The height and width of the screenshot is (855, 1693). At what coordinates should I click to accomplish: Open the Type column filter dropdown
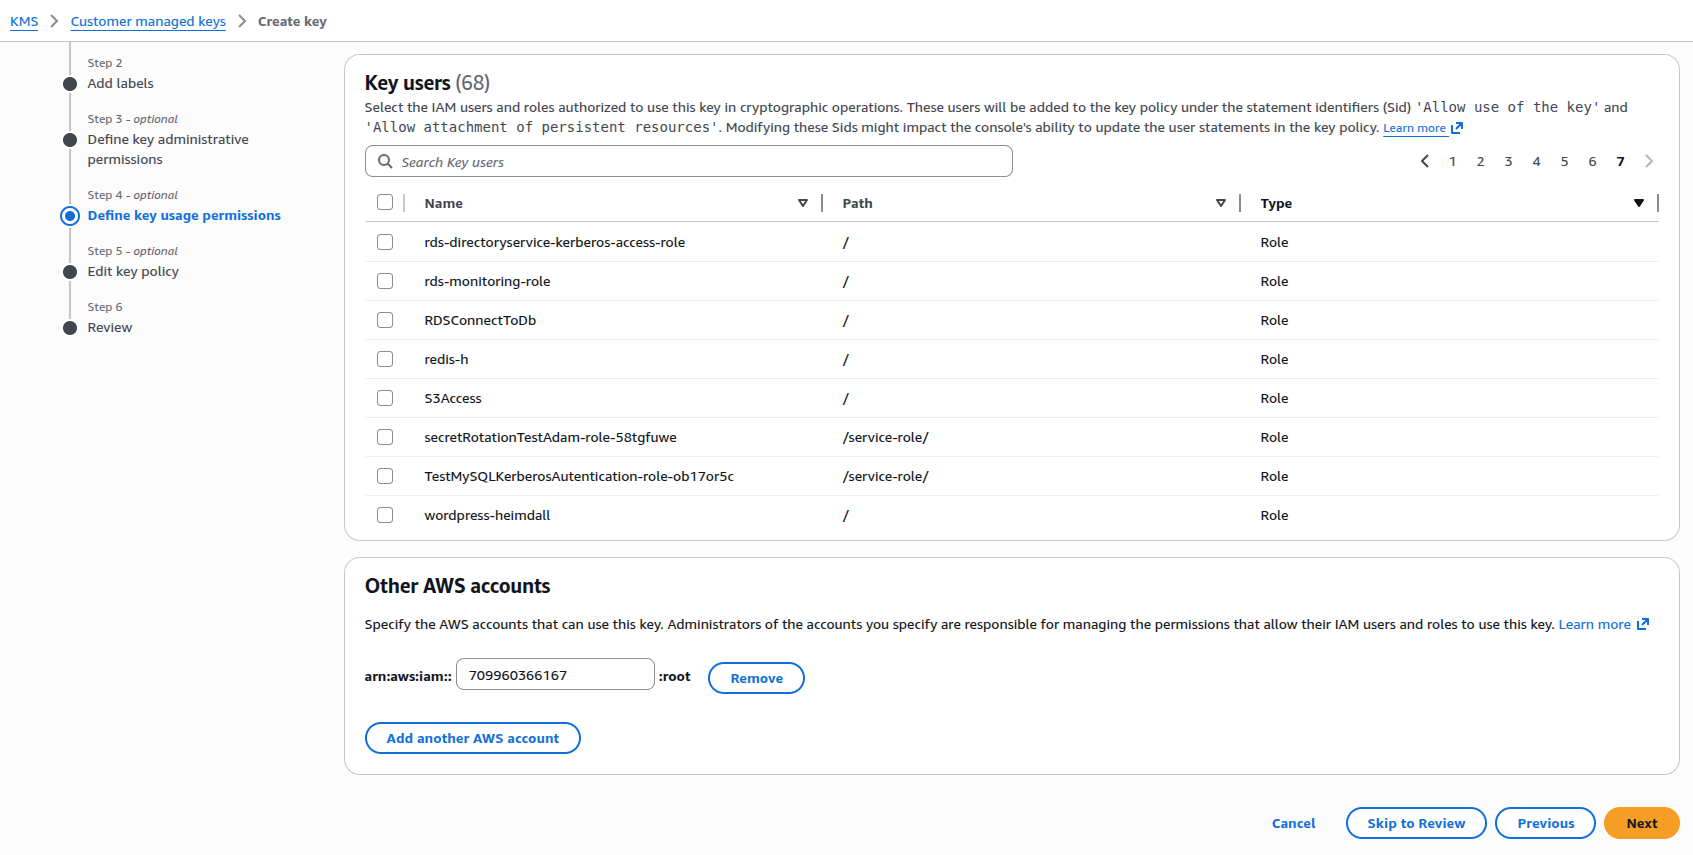pos(1638,202)
